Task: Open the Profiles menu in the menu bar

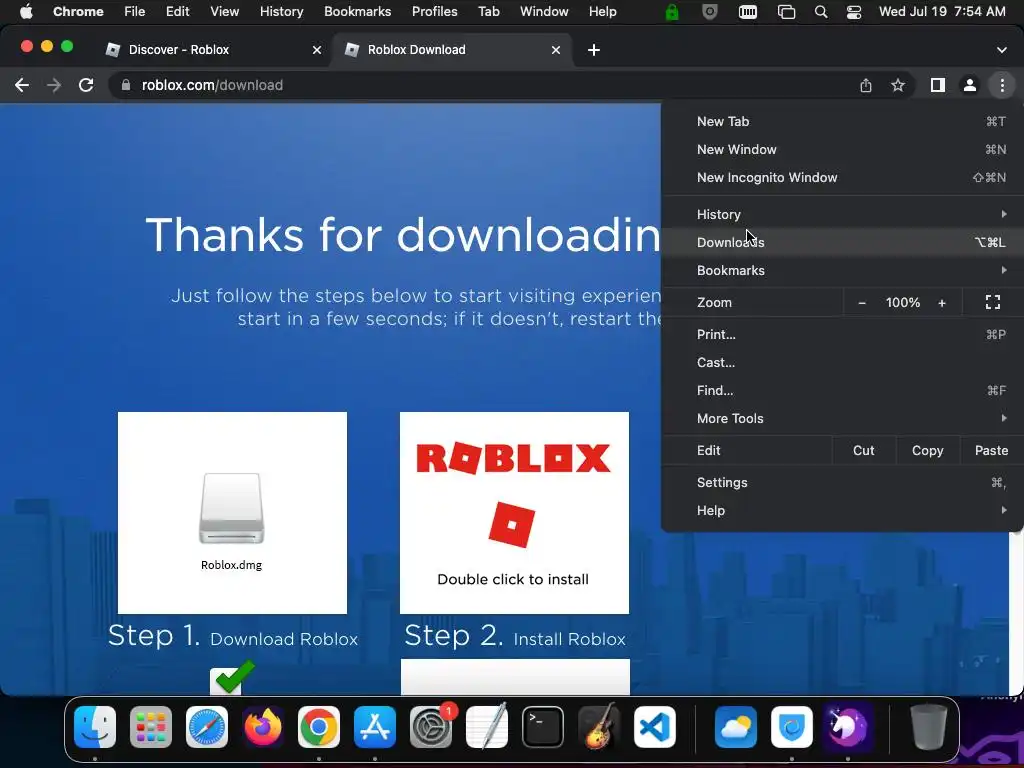Action: coord(434,12)
